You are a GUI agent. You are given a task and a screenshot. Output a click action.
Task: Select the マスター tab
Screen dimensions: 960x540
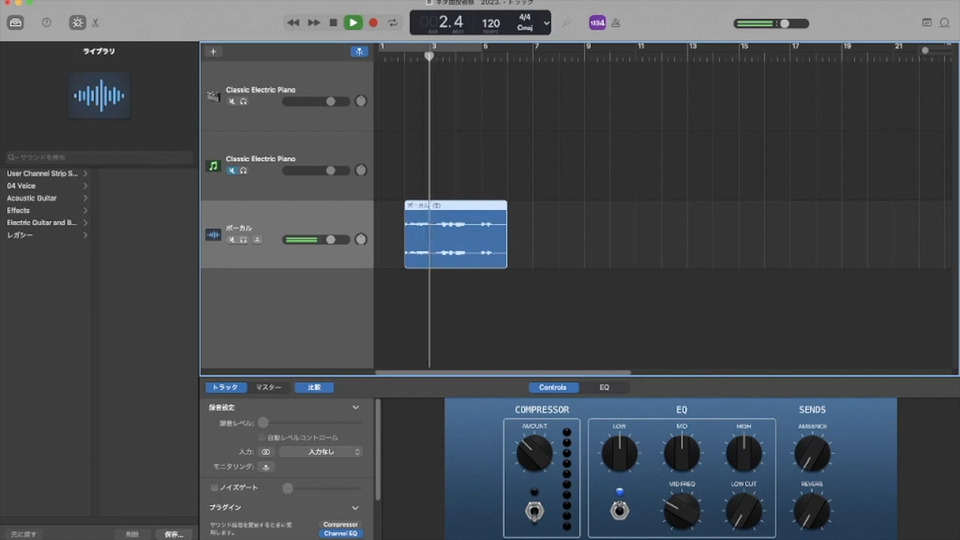268,387
